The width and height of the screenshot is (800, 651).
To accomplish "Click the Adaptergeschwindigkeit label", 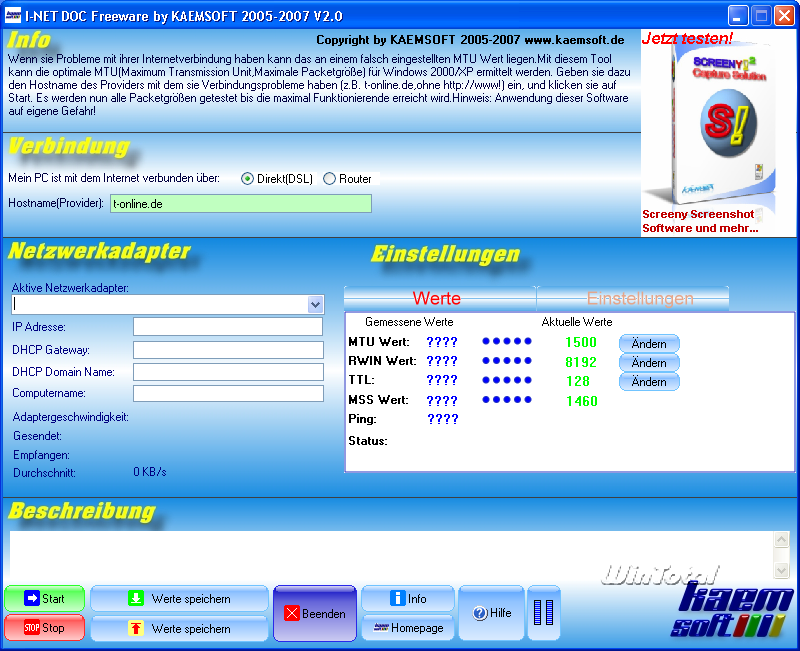I will point(70,417).
